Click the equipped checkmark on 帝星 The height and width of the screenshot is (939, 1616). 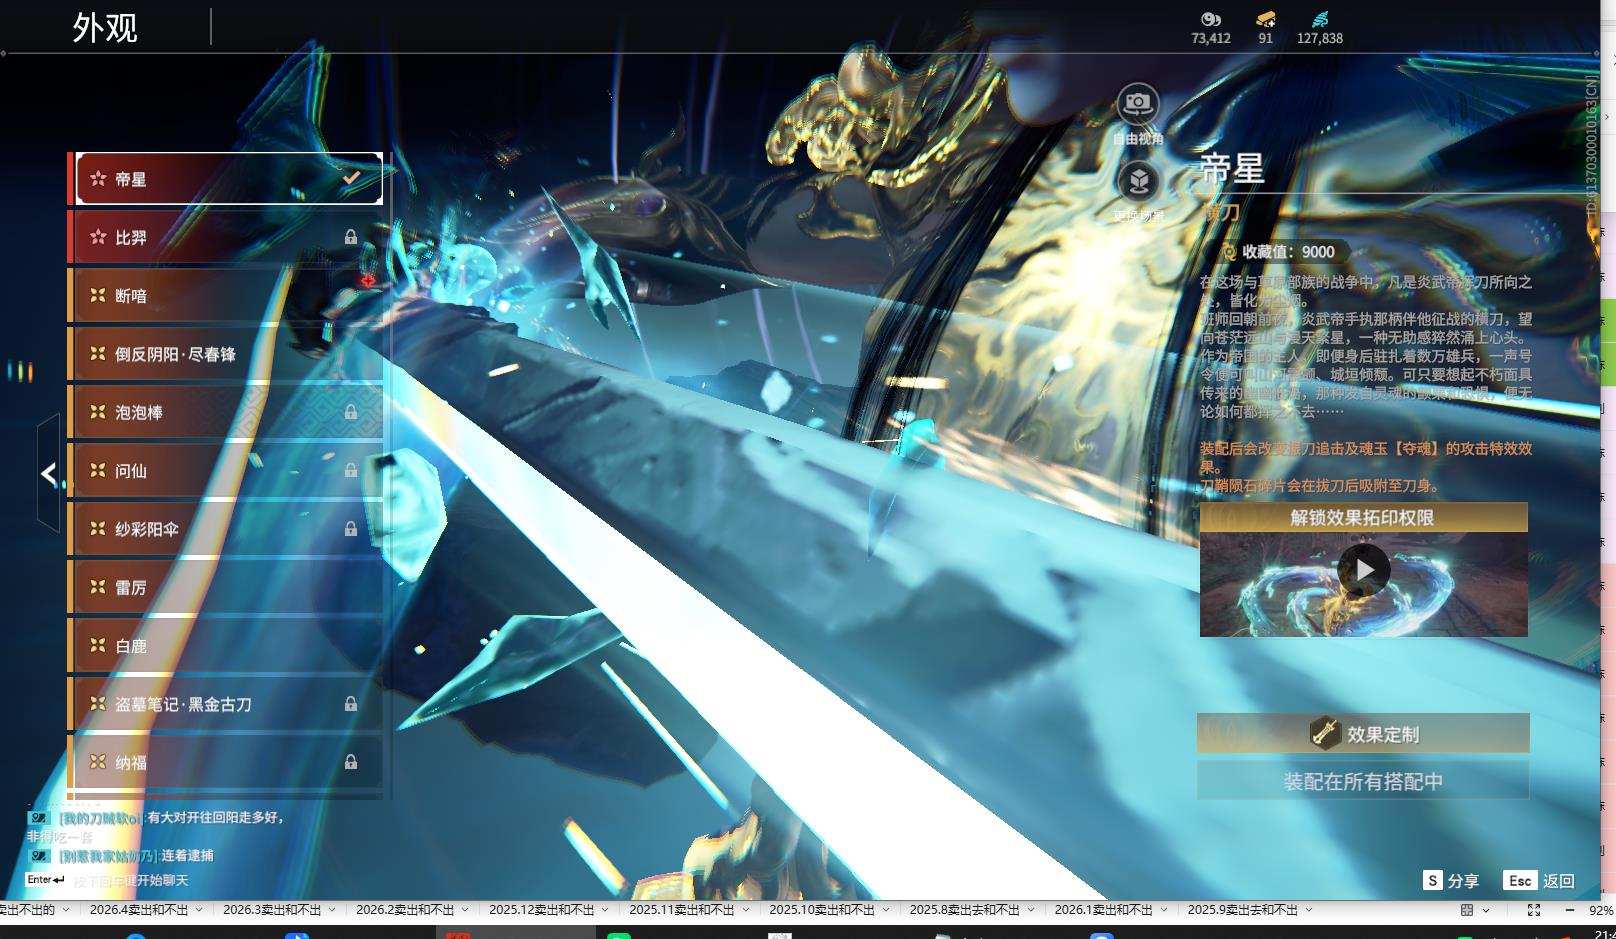click(351, 178)
